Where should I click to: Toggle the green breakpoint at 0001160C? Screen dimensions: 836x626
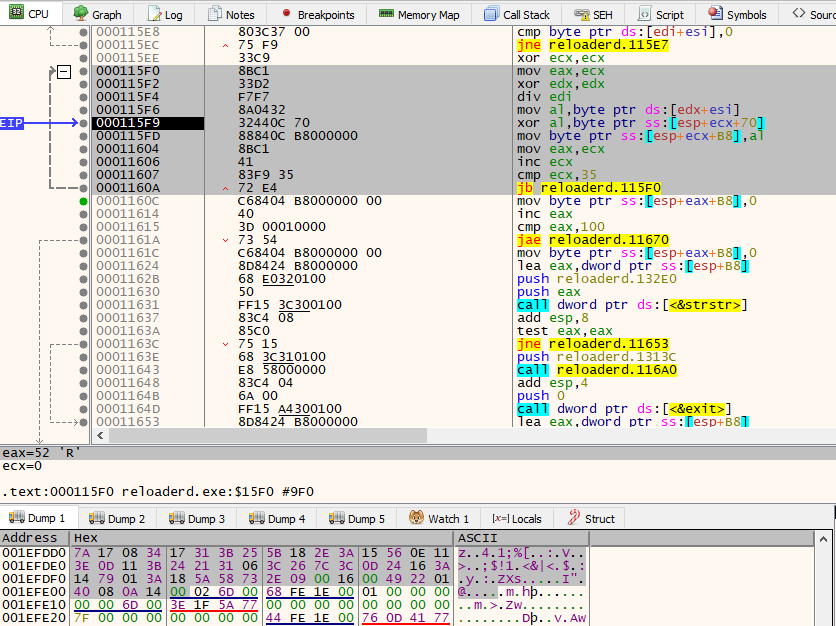pyautogui.click(x=83, y=201)
